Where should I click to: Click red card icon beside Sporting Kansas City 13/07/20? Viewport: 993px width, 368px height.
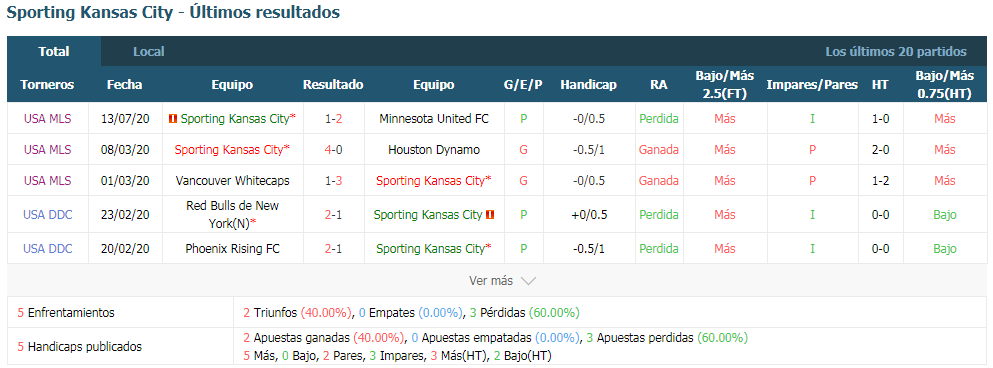tap(173, 118)
